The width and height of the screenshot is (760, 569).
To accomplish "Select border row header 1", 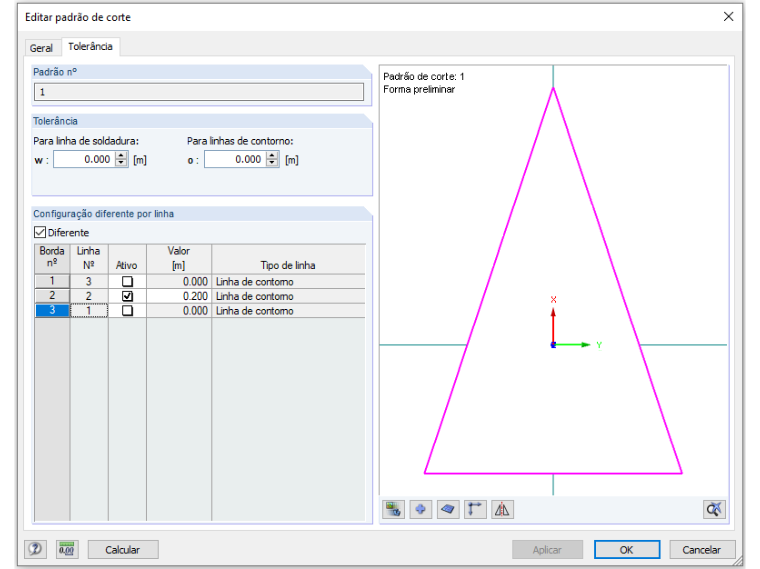I will (52, 281).
